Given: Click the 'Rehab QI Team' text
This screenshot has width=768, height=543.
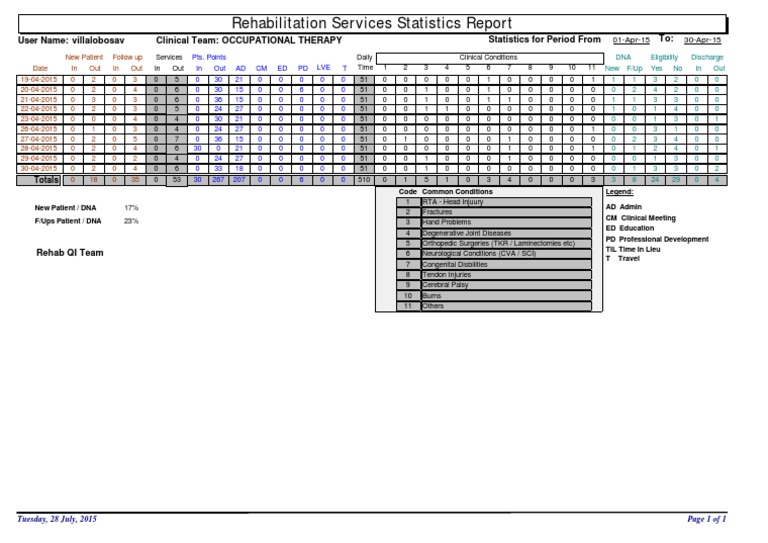Looking at the screenshot, I should coord(70,253).
